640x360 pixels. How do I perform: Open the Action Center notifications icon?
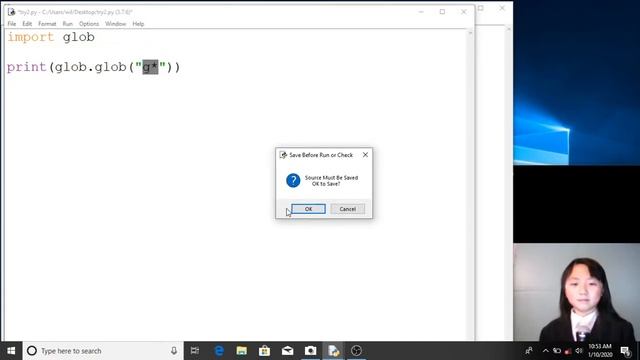625,351
